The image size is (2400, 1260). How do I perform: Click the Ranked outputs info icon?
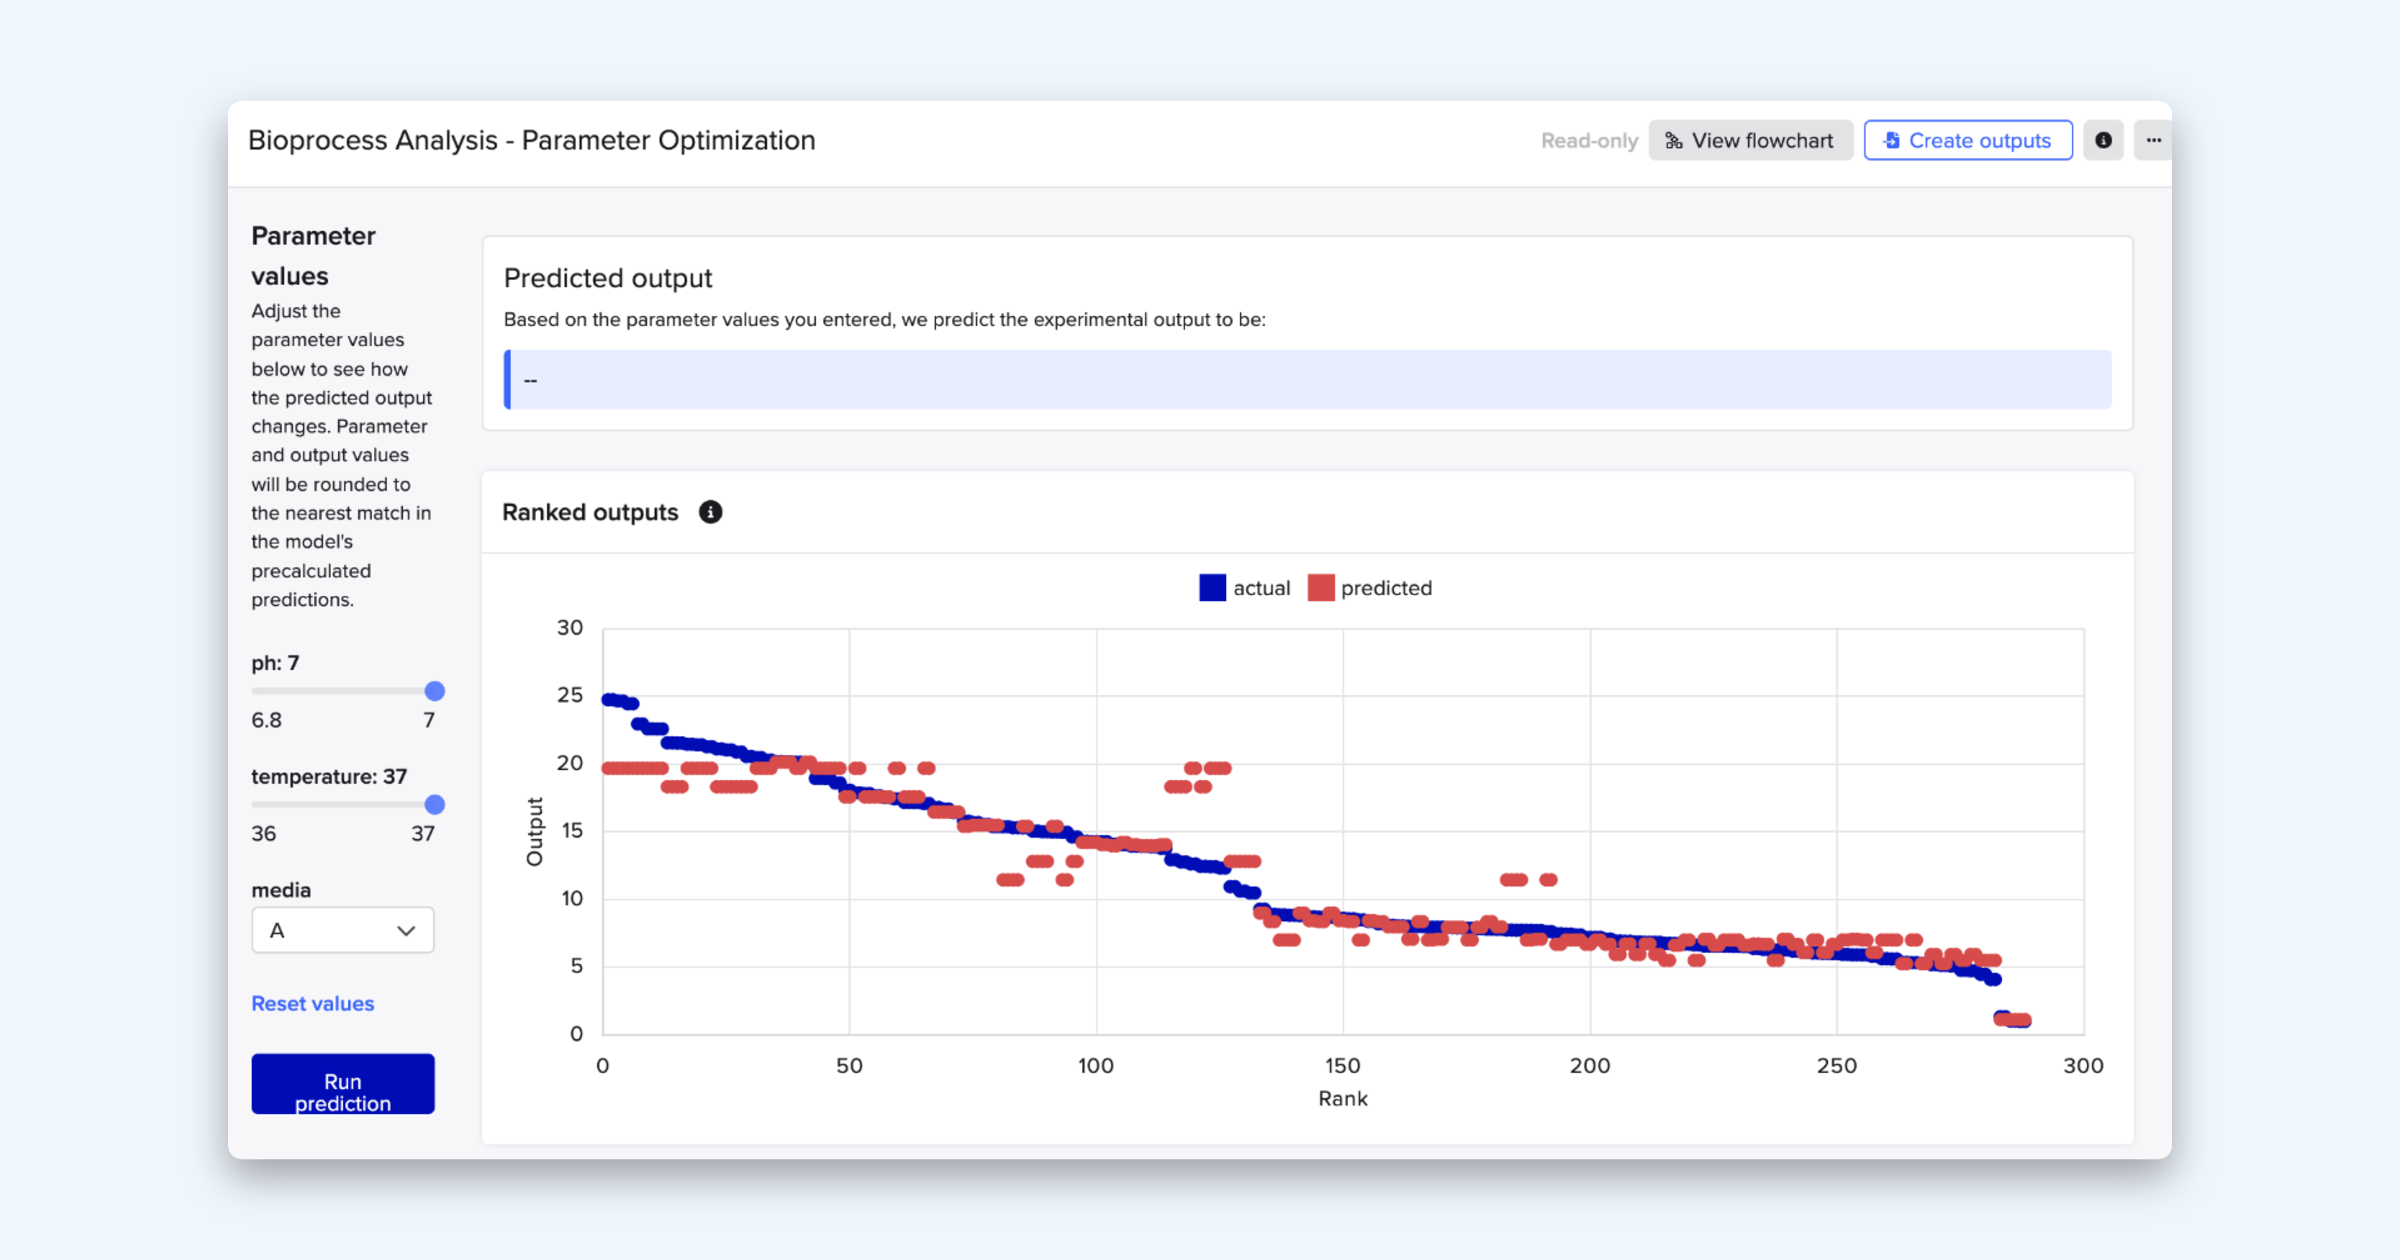(710, 512)
